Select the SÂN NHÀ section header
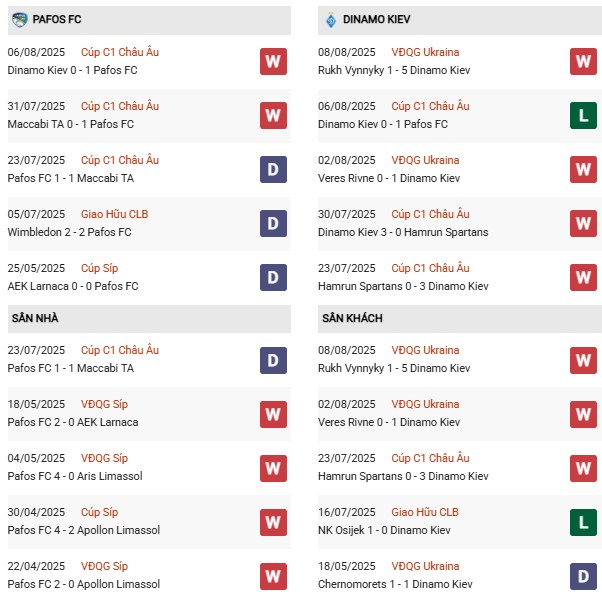Image resolution: width=602 pixels, height=599 pixels. click(x=37, y=318)
